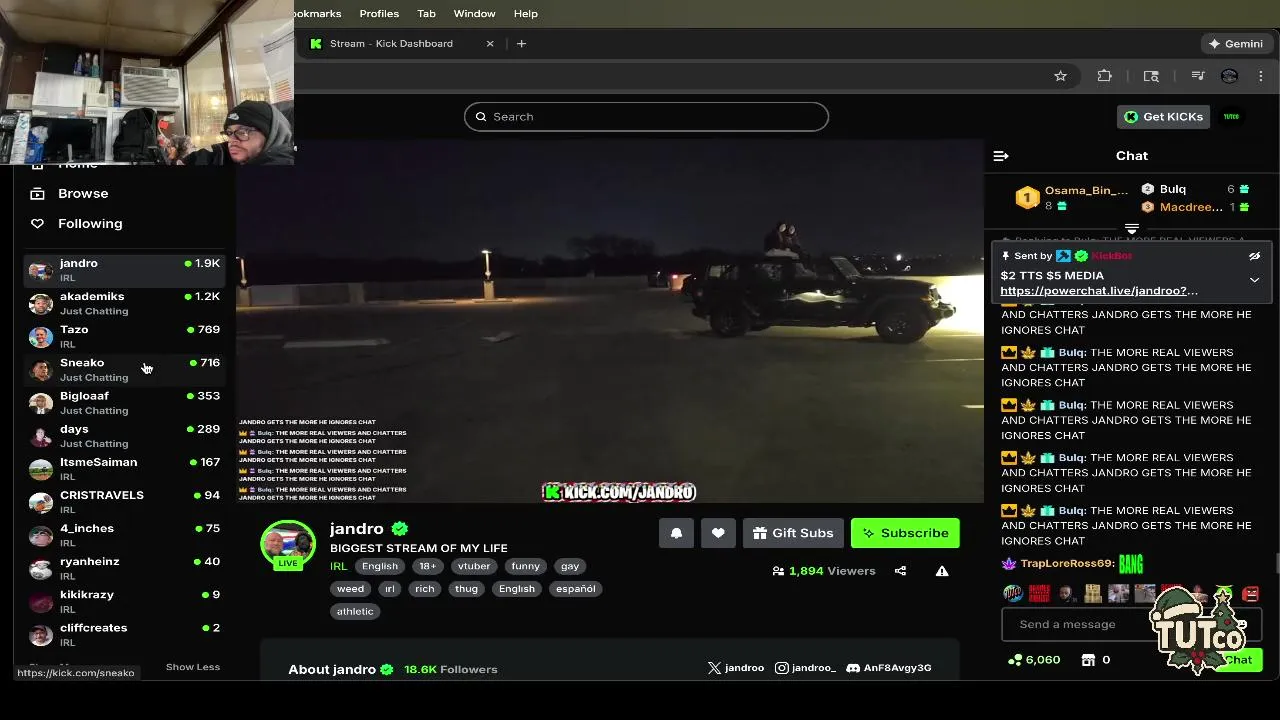
Task: Click the Browse sidebar icon
Action: coord(37,193)
